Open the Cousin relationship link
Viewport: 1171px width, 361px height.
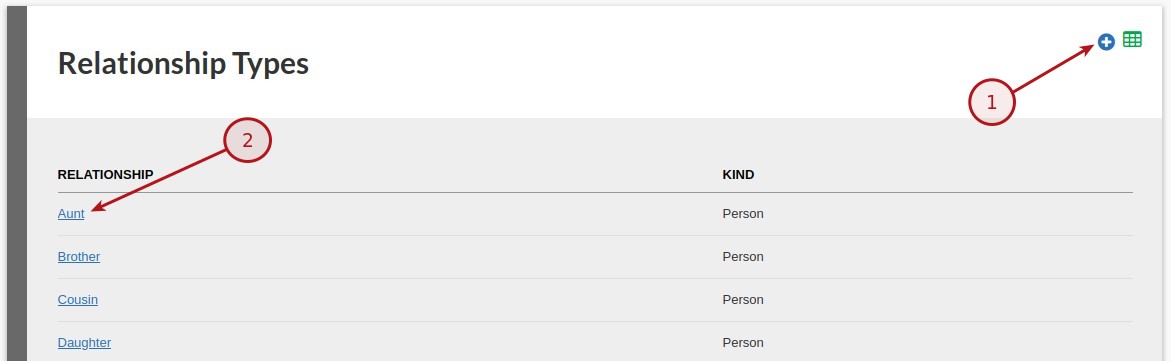pos(78,300)
